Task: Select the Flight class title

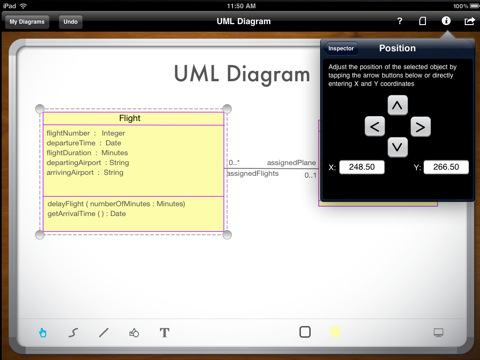Action: (130, 118)
